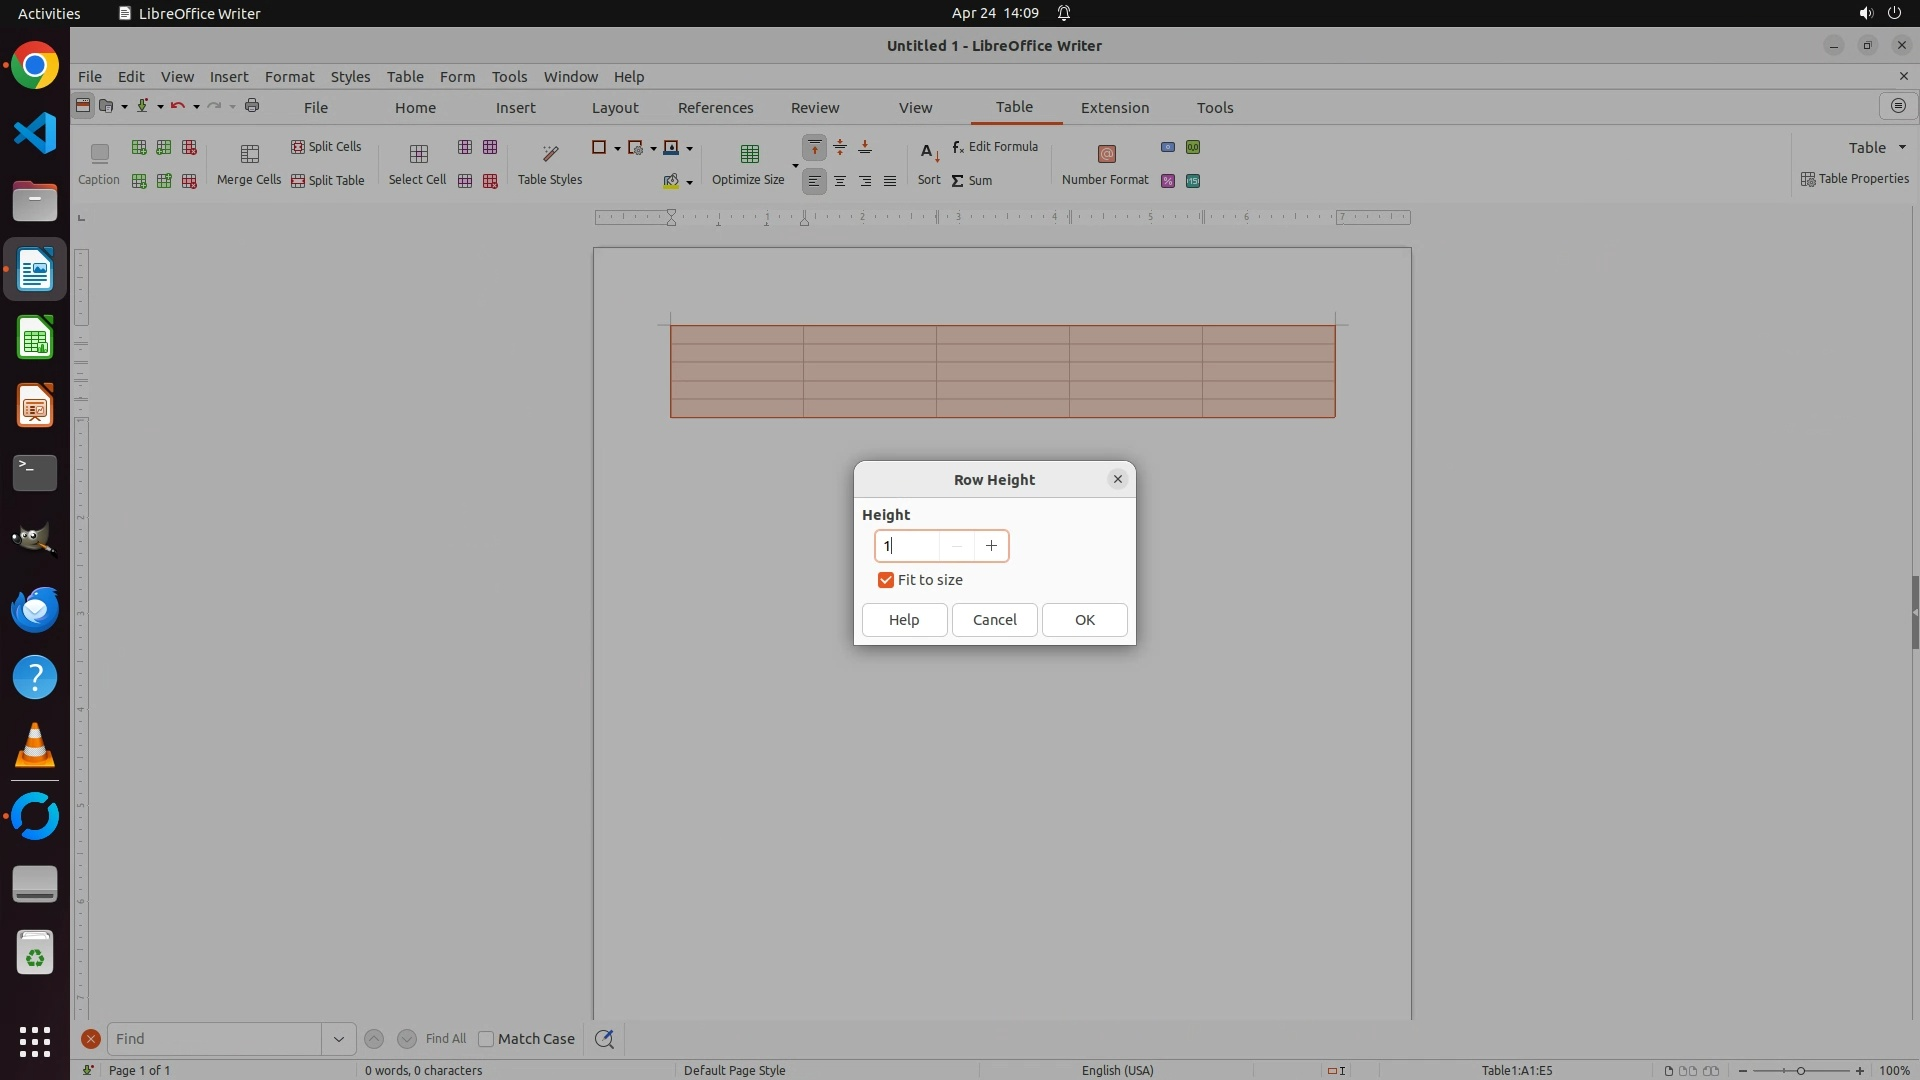Click the Sum sigma icon
Image resolution: width=1920 pixels, height=1080 pixels.
pyautogui.click(x=958, y=181)
